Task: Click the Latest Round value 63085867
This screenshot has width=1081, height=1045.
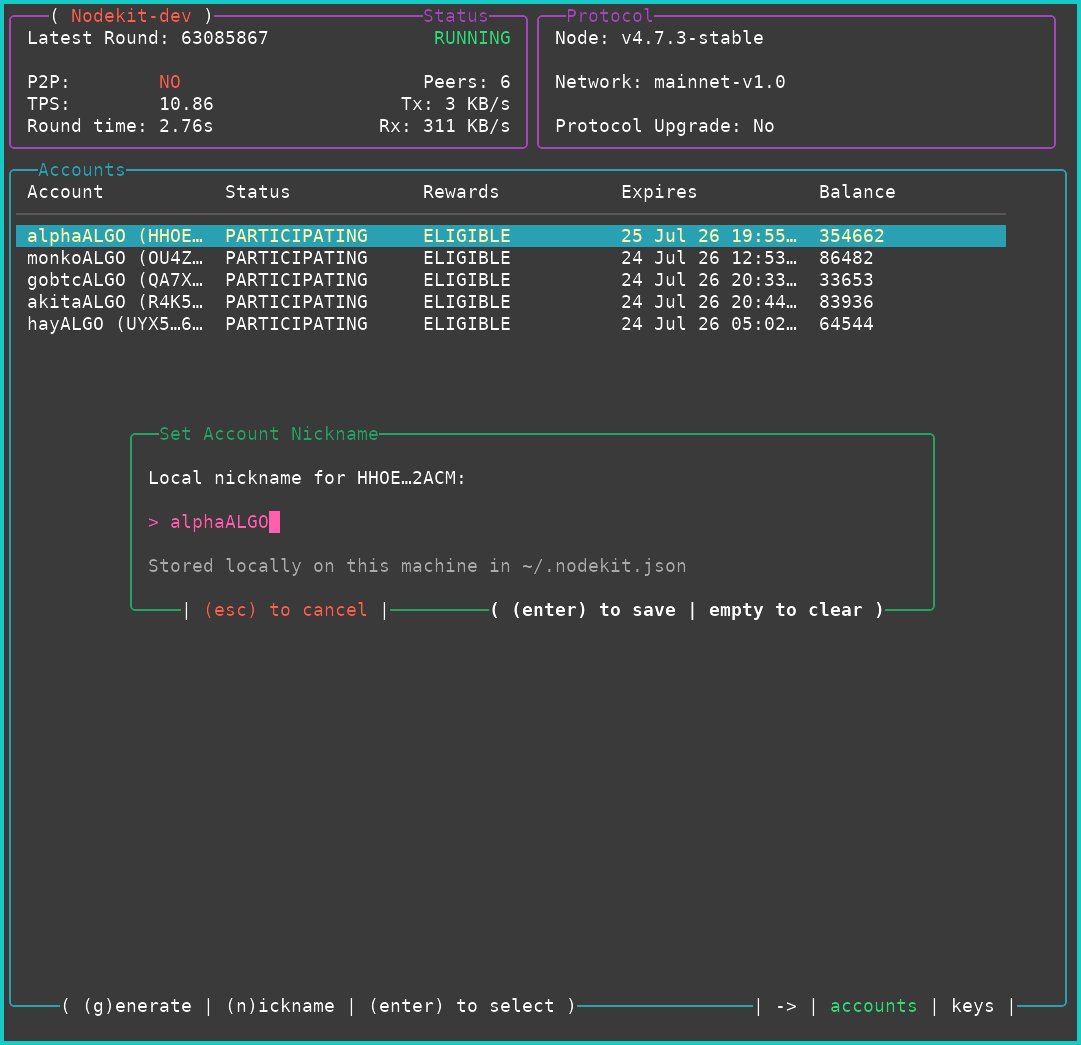Action: (x=224, y=38)
